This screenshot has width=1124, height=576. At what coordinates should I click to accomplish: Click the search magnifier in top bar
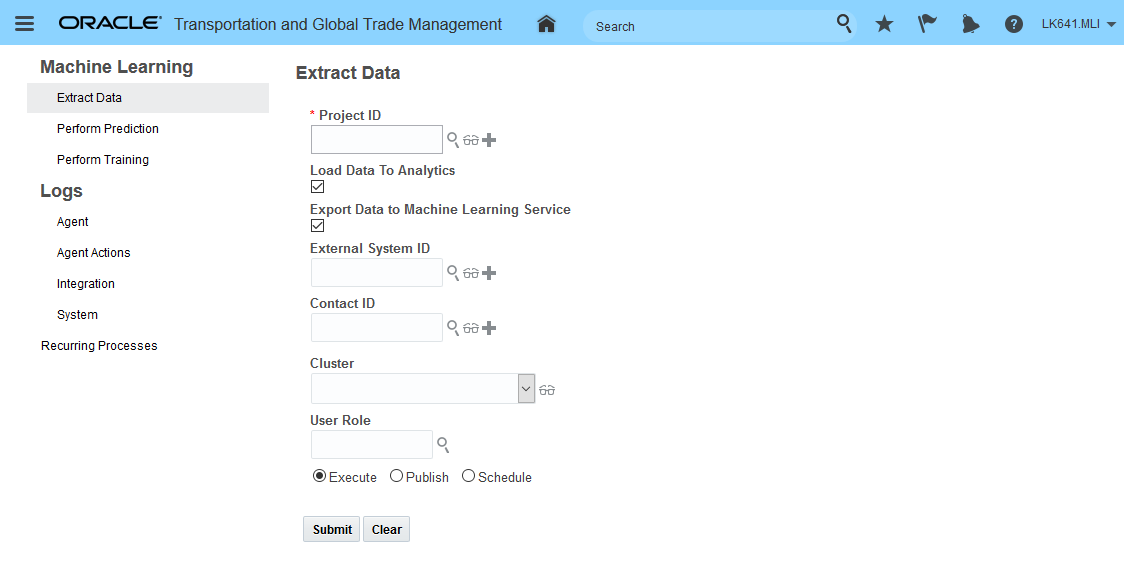(x=844, y=24)
